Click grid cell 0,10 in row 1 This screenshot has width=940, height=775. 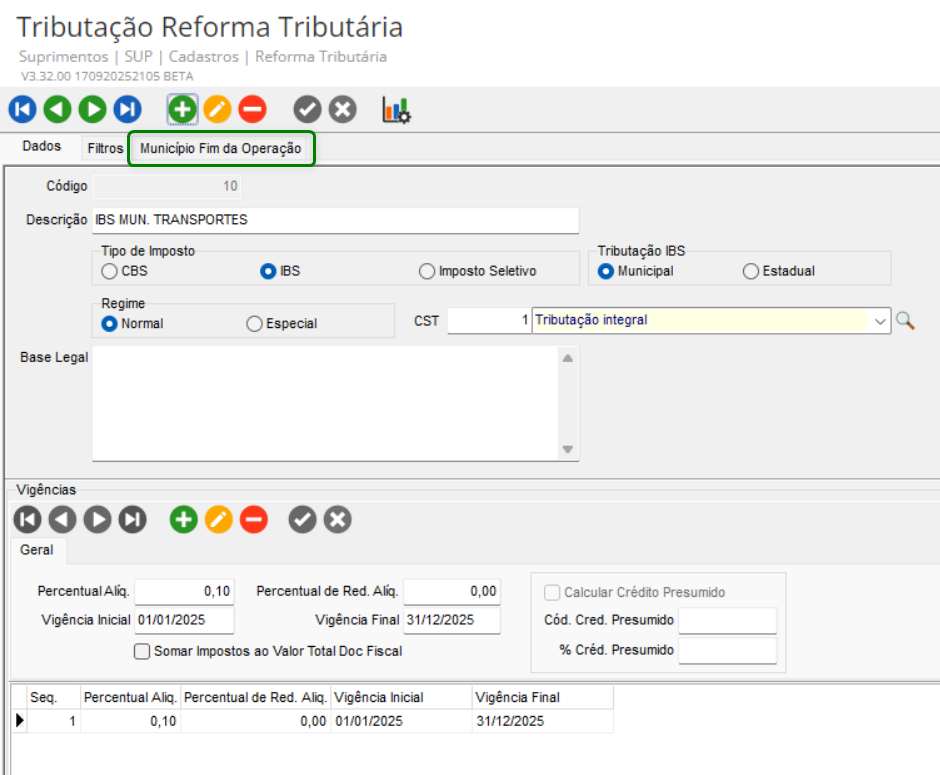[130, 721]
